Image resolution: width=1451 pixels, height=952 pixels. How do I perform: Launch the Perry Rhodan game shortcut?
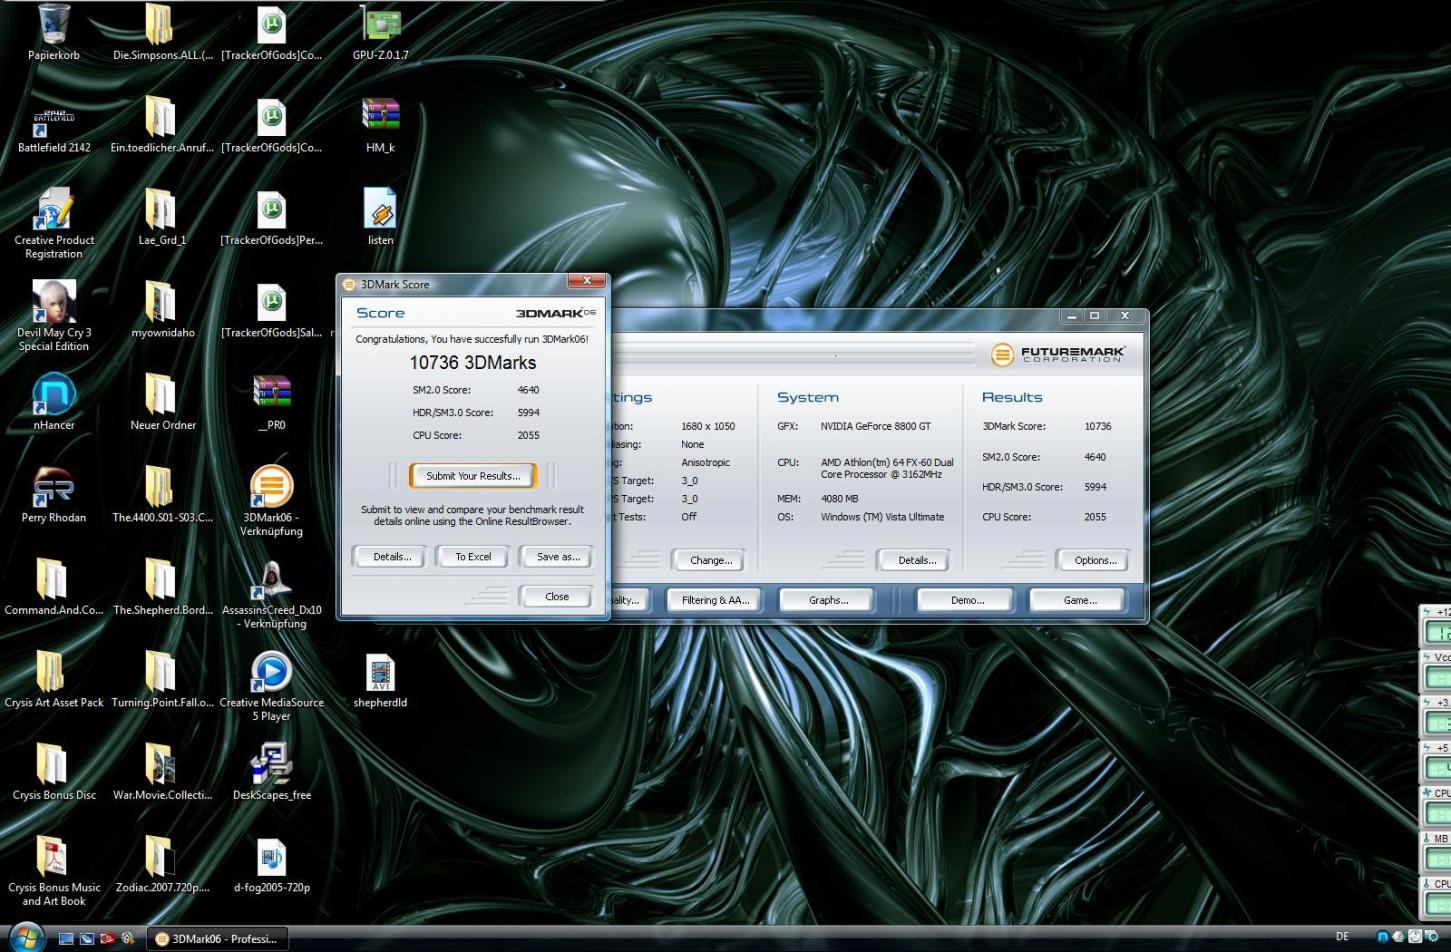click(x=54, y=495)
